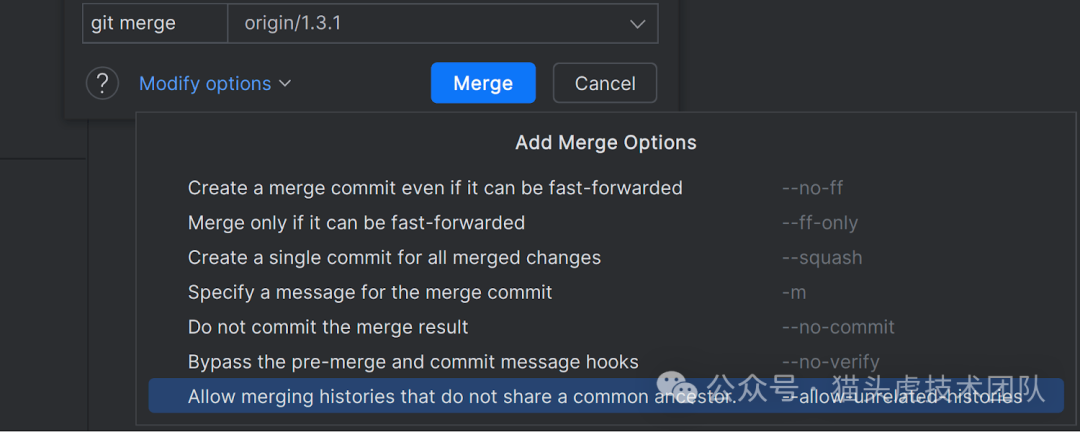
Task: Click the --no-commit flag text
Action: click(838, 328)
